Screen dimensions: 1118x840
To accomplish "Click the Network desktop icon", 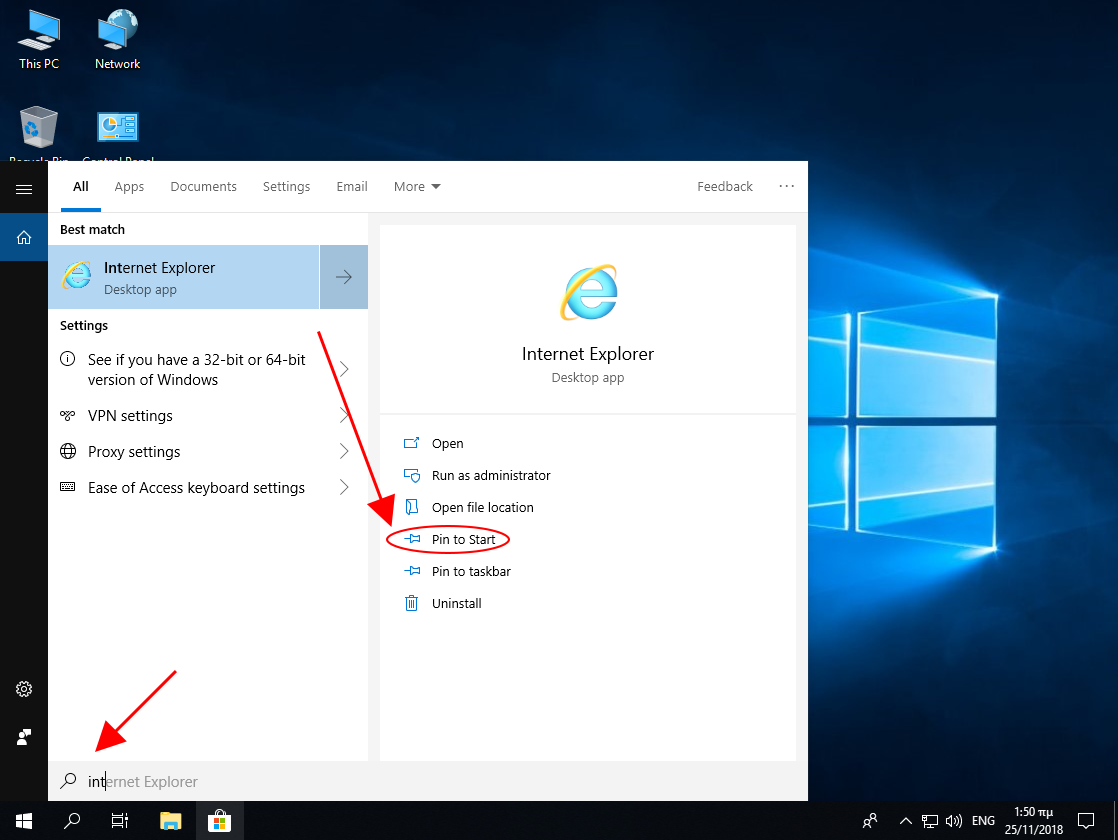I will pos(117,40).
